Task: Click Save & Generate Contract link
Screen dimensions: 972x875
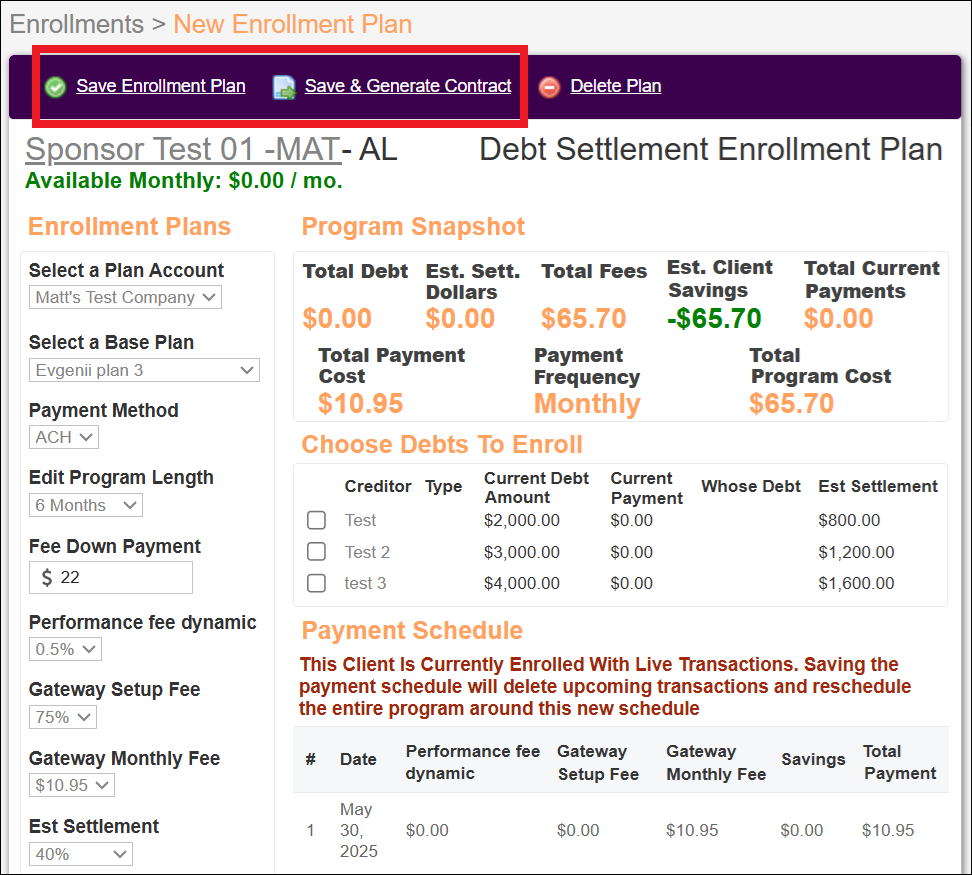Action: click(408, 86)
